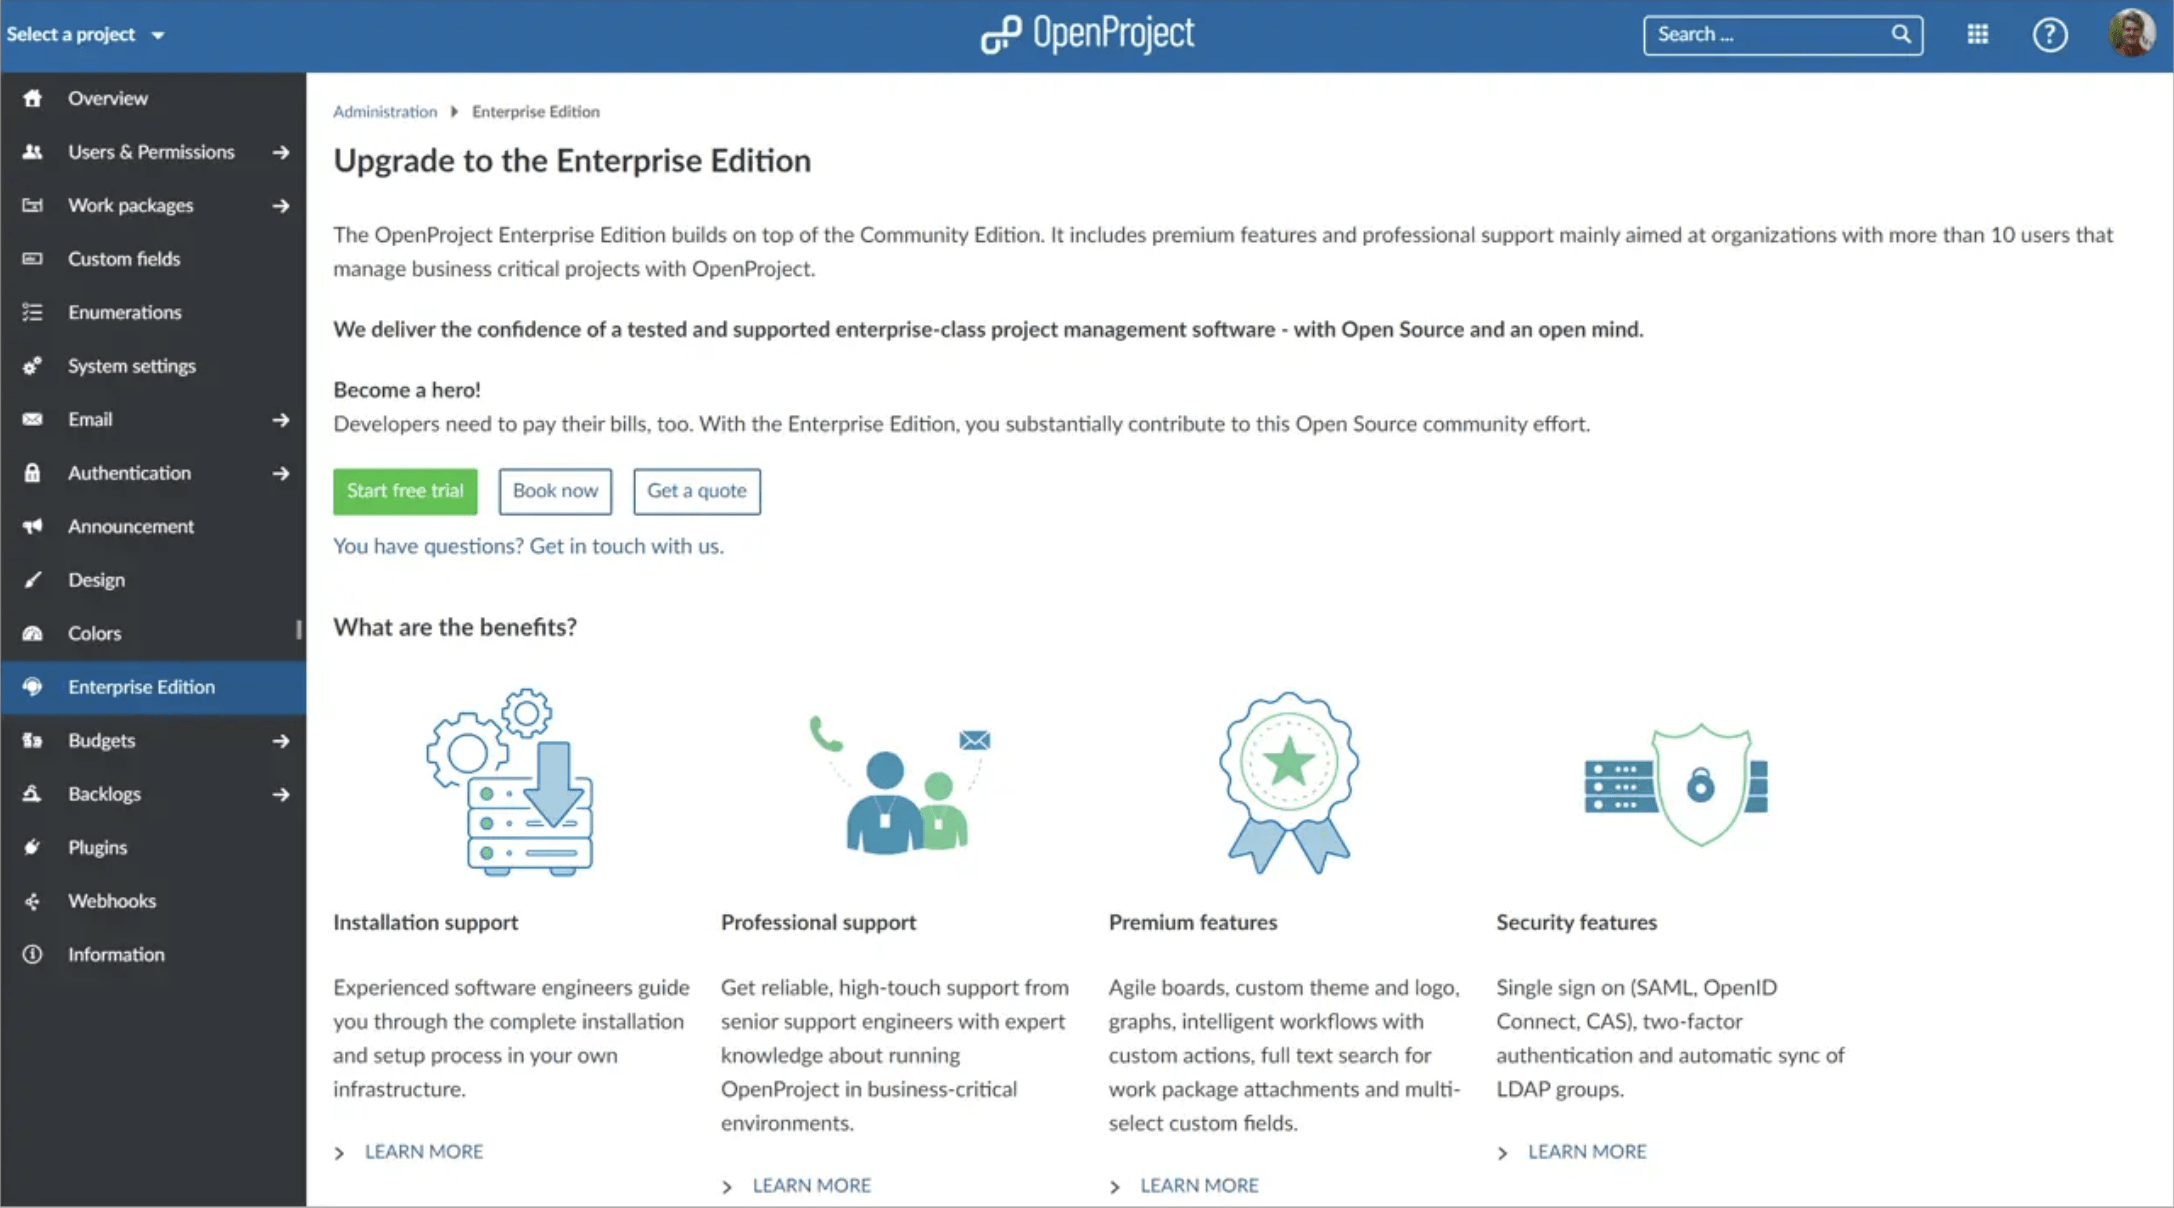
Task: Click the Installation Support Learn More link
Action: point(424,1150)
